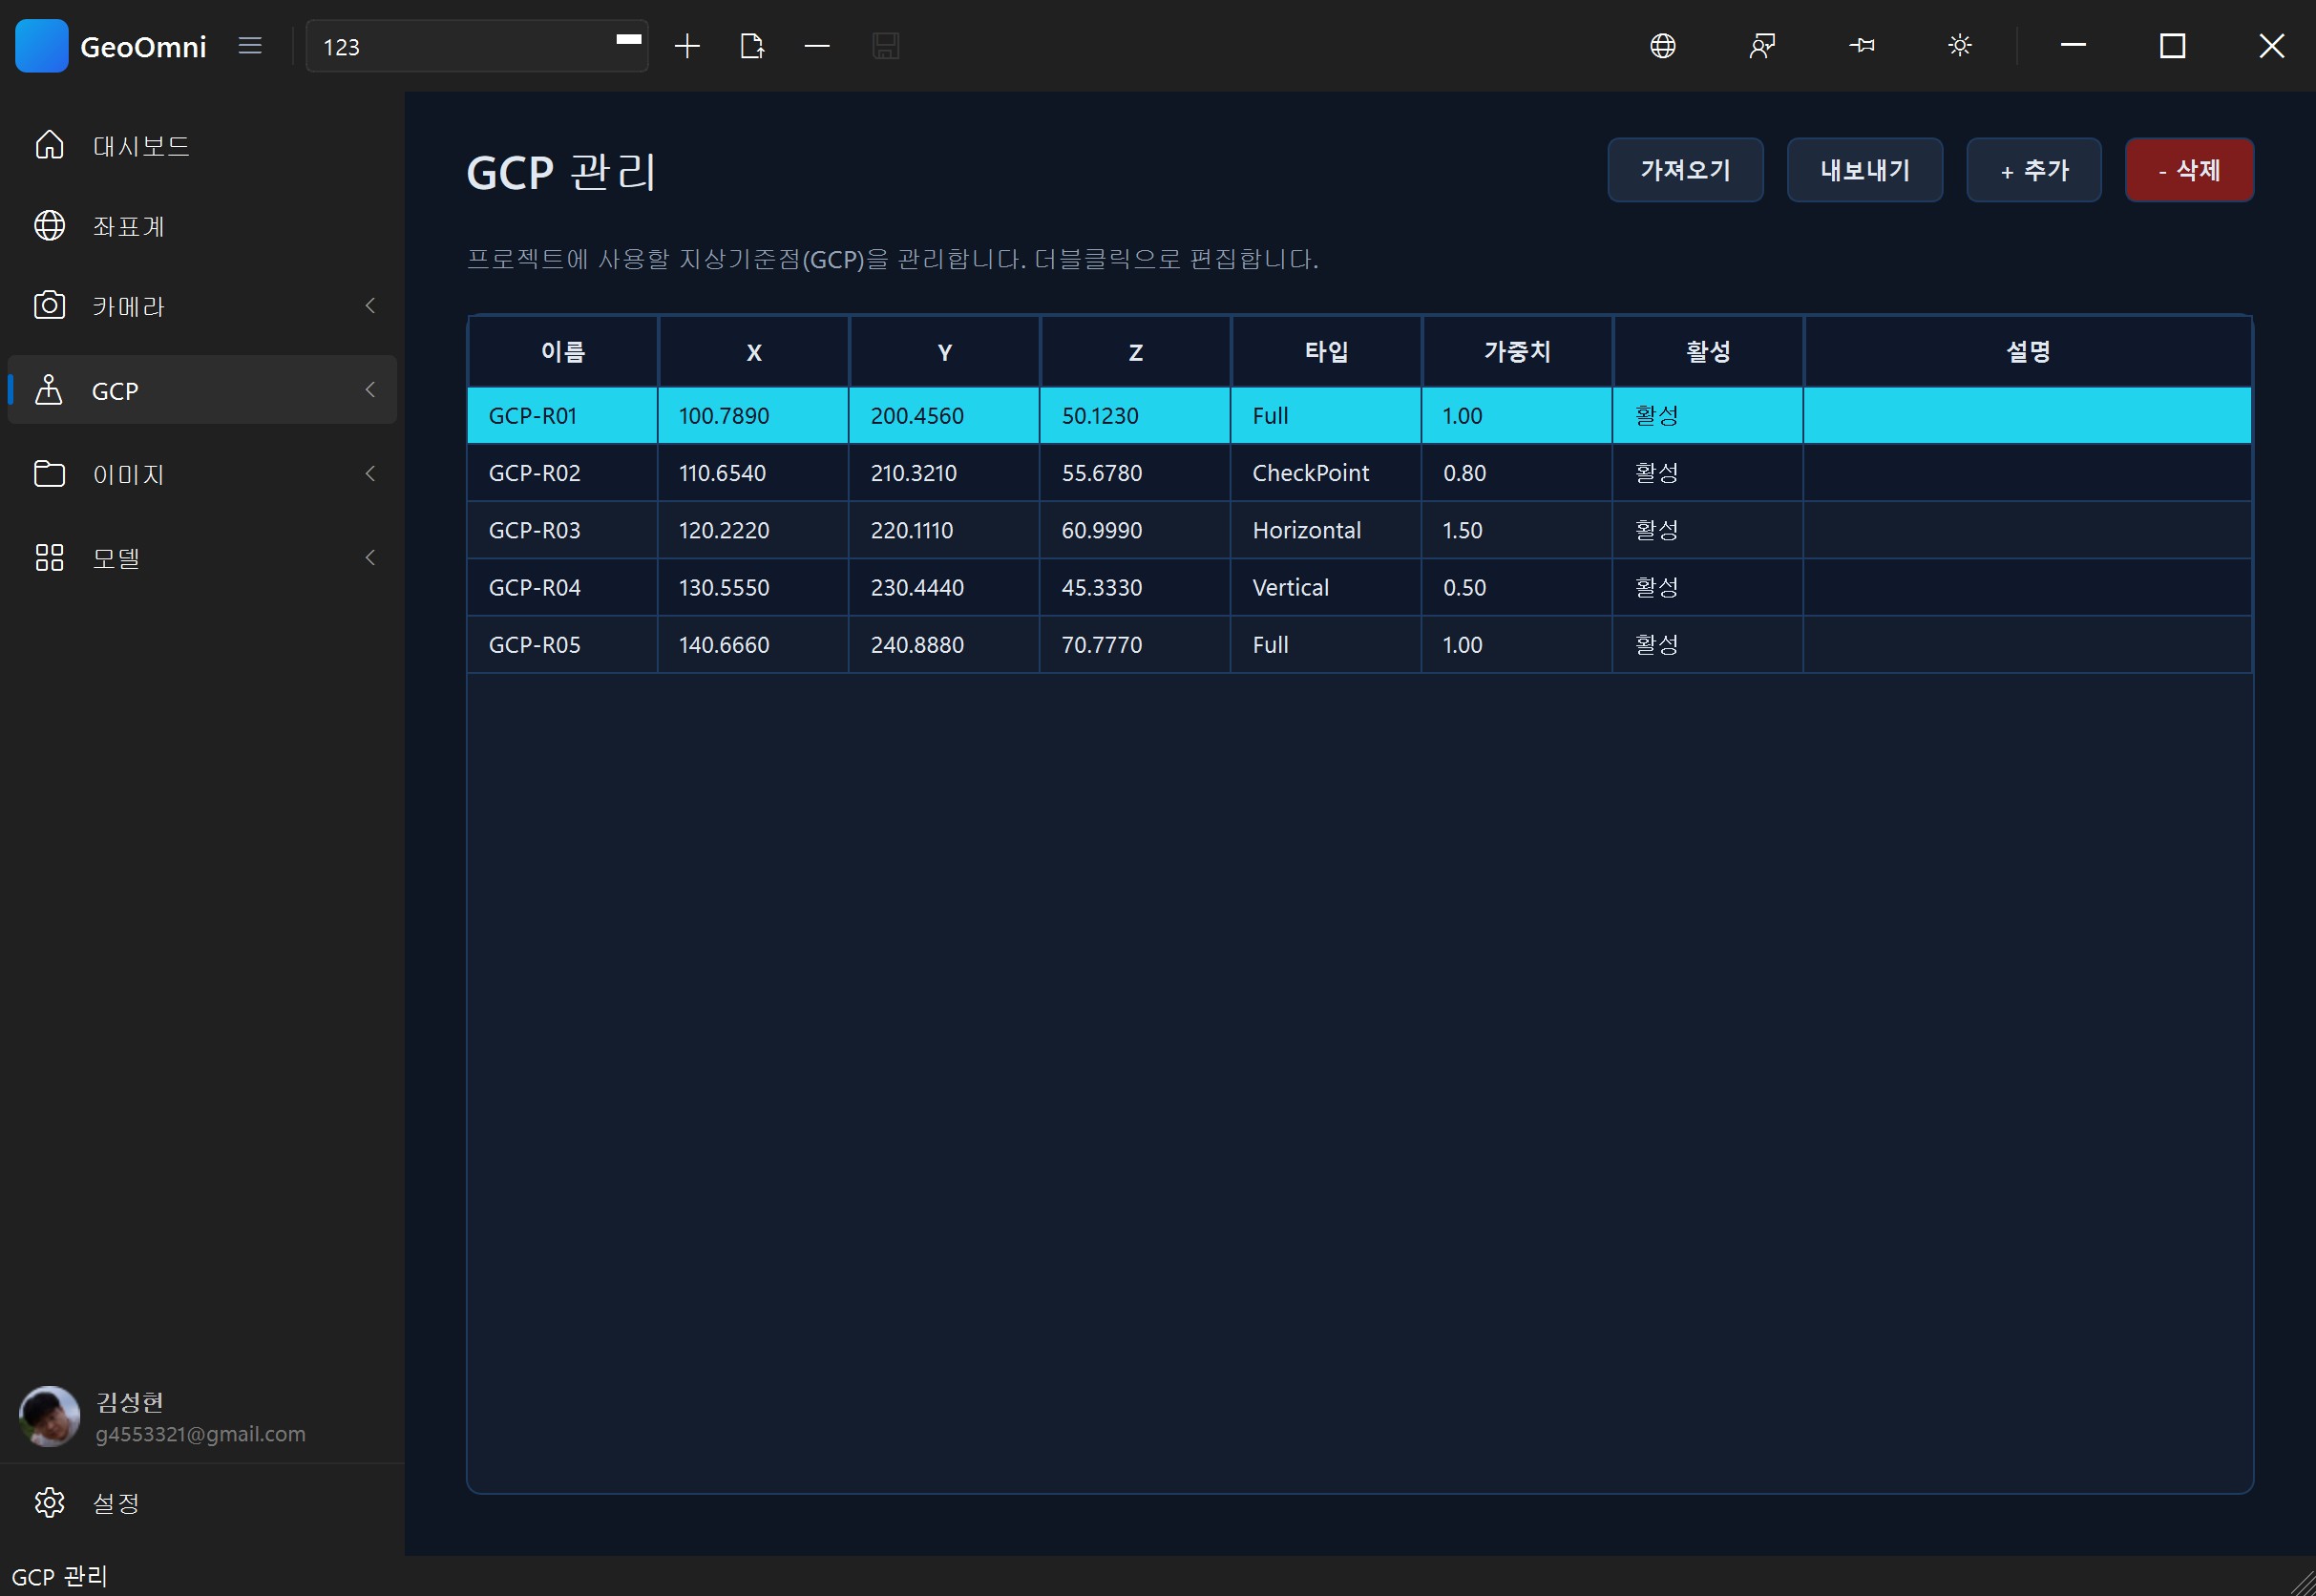Click weight value 1.50
Image resolution: width=2316 pixels, height=1596 pixels.
1463,530
